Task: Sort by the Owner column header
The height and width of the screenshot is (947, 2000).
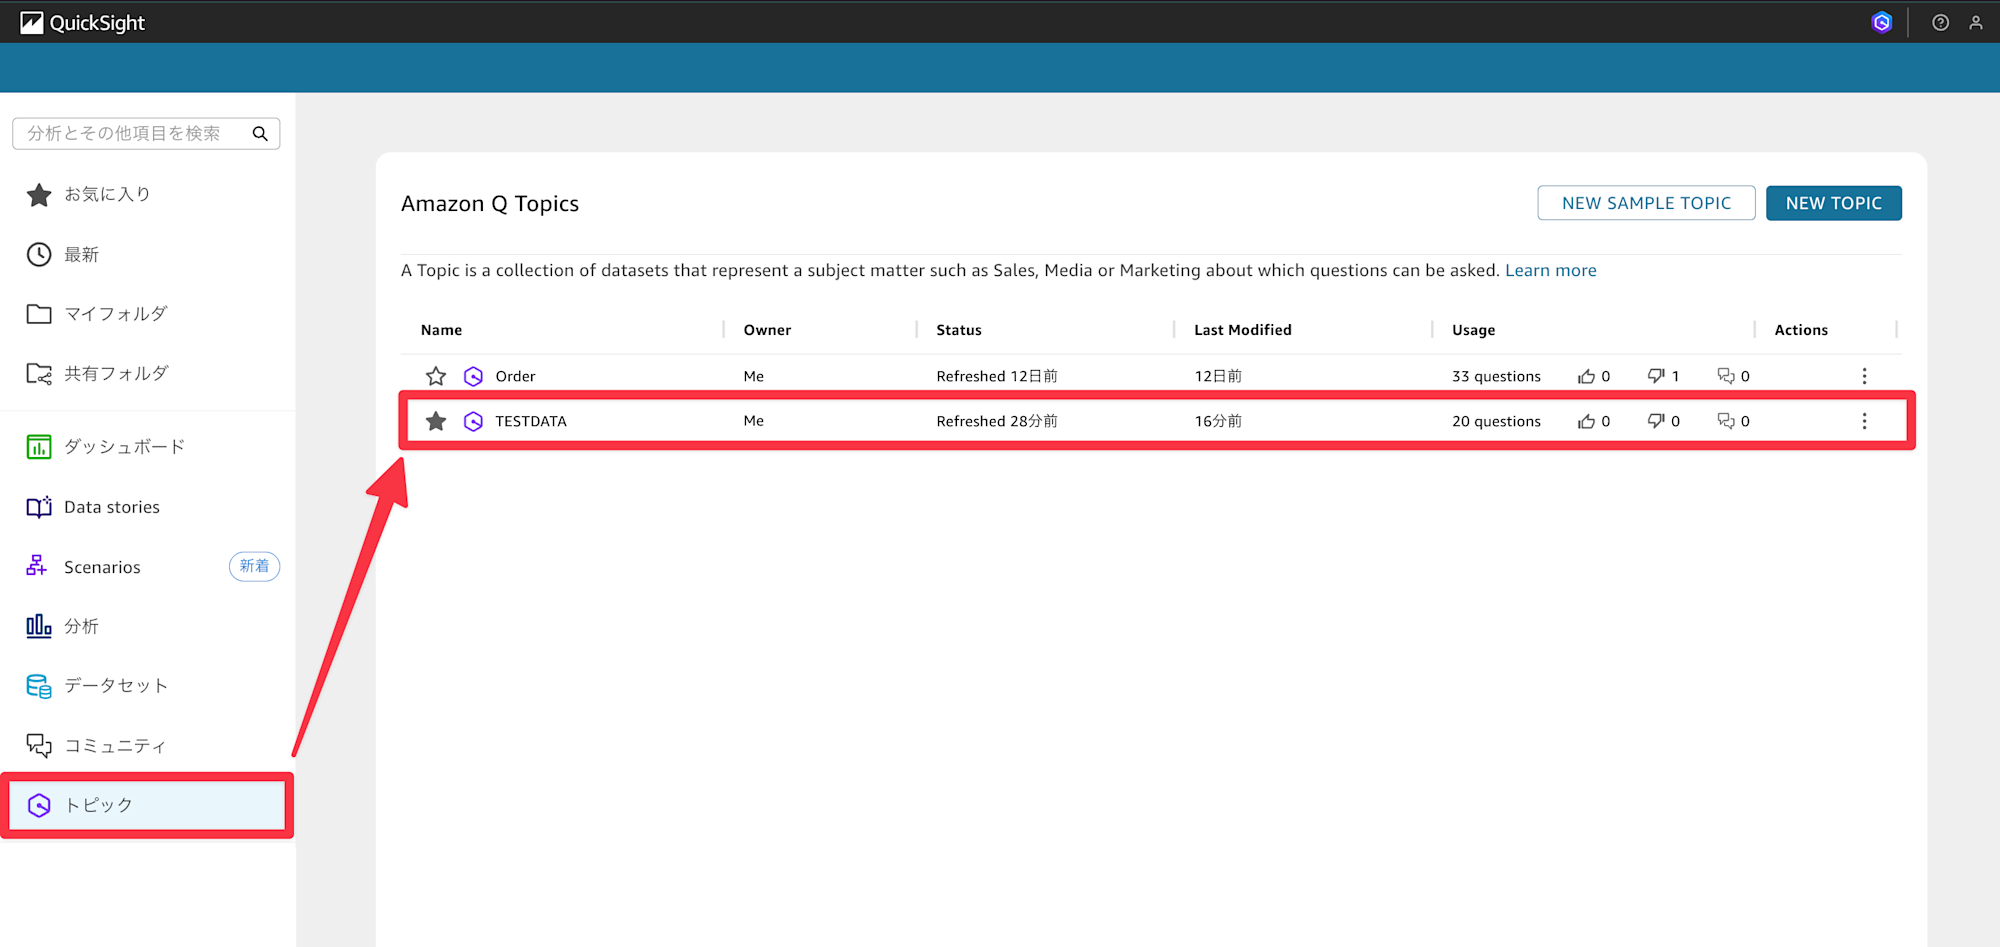Action: coord(767,330)
